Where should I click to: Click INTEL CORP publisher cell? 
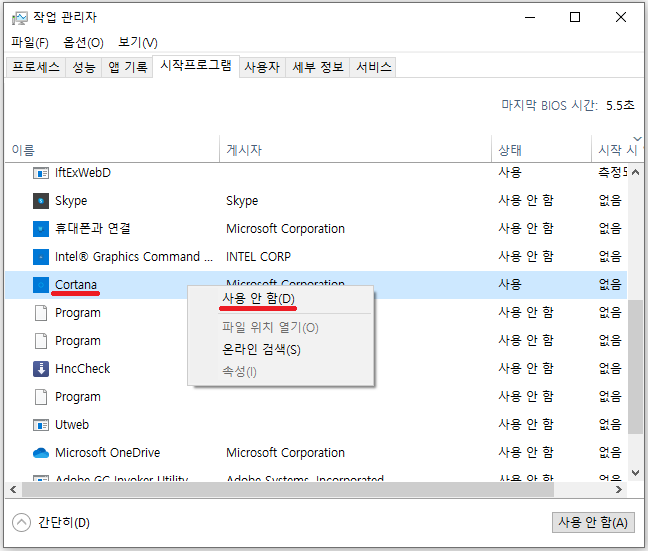258,257
